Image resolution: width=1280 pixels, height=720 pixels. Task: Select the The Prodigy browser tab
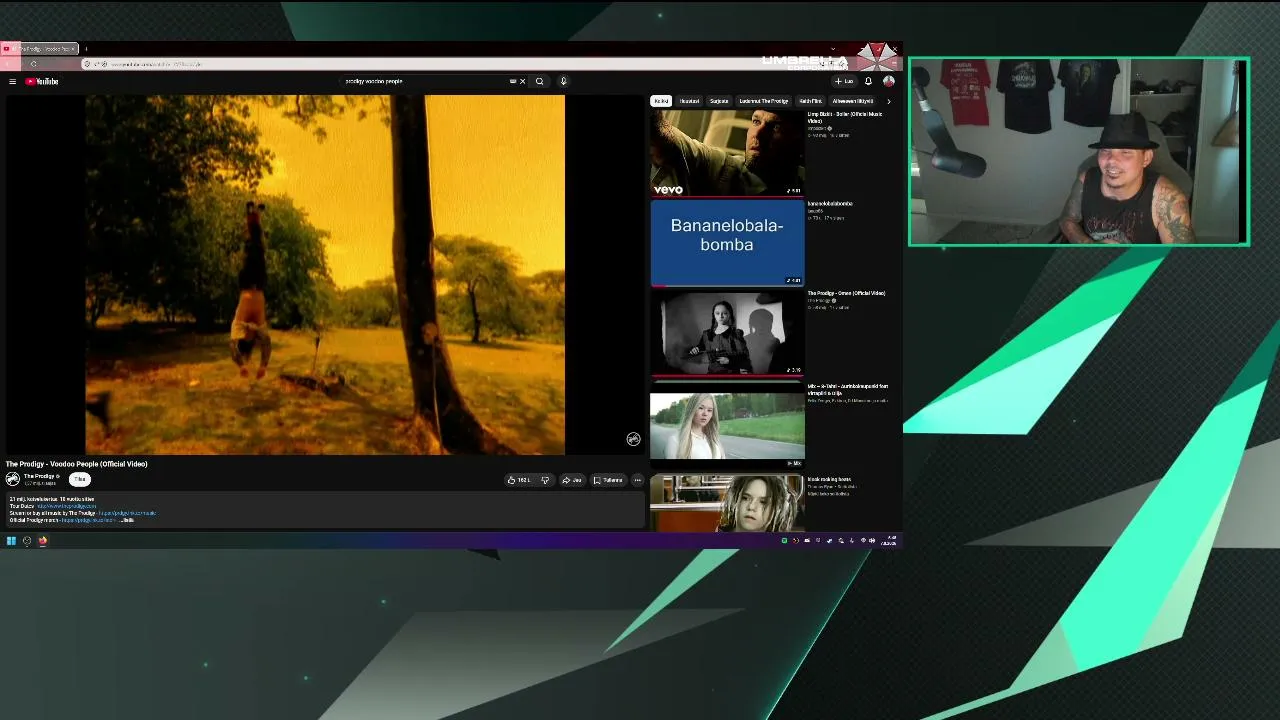point(40,48)
